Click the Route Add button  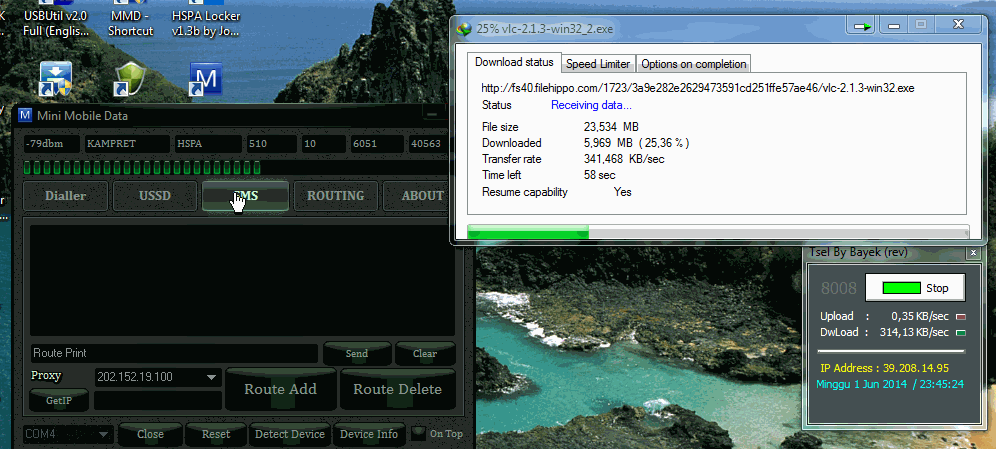pos(280,389)
